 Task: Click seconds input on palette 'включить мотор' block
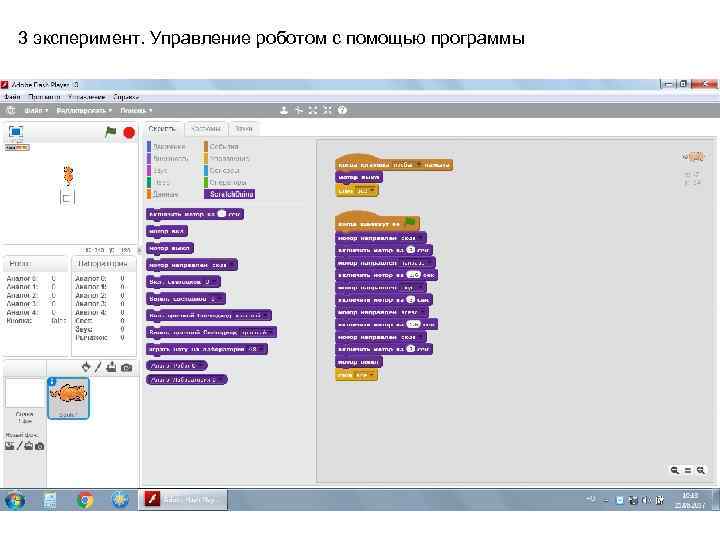click(222, 214)
